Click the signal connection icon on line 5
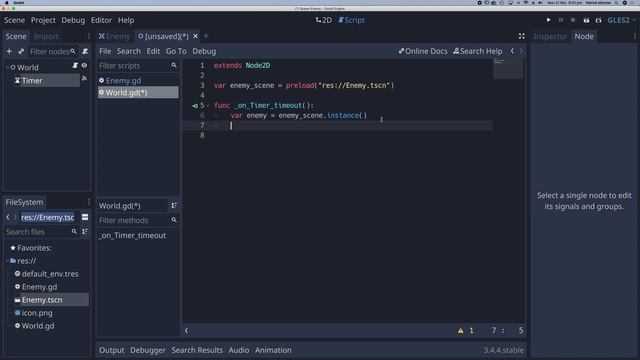The width and height of the screenshot is (640, 360). [x=195, y=106]
